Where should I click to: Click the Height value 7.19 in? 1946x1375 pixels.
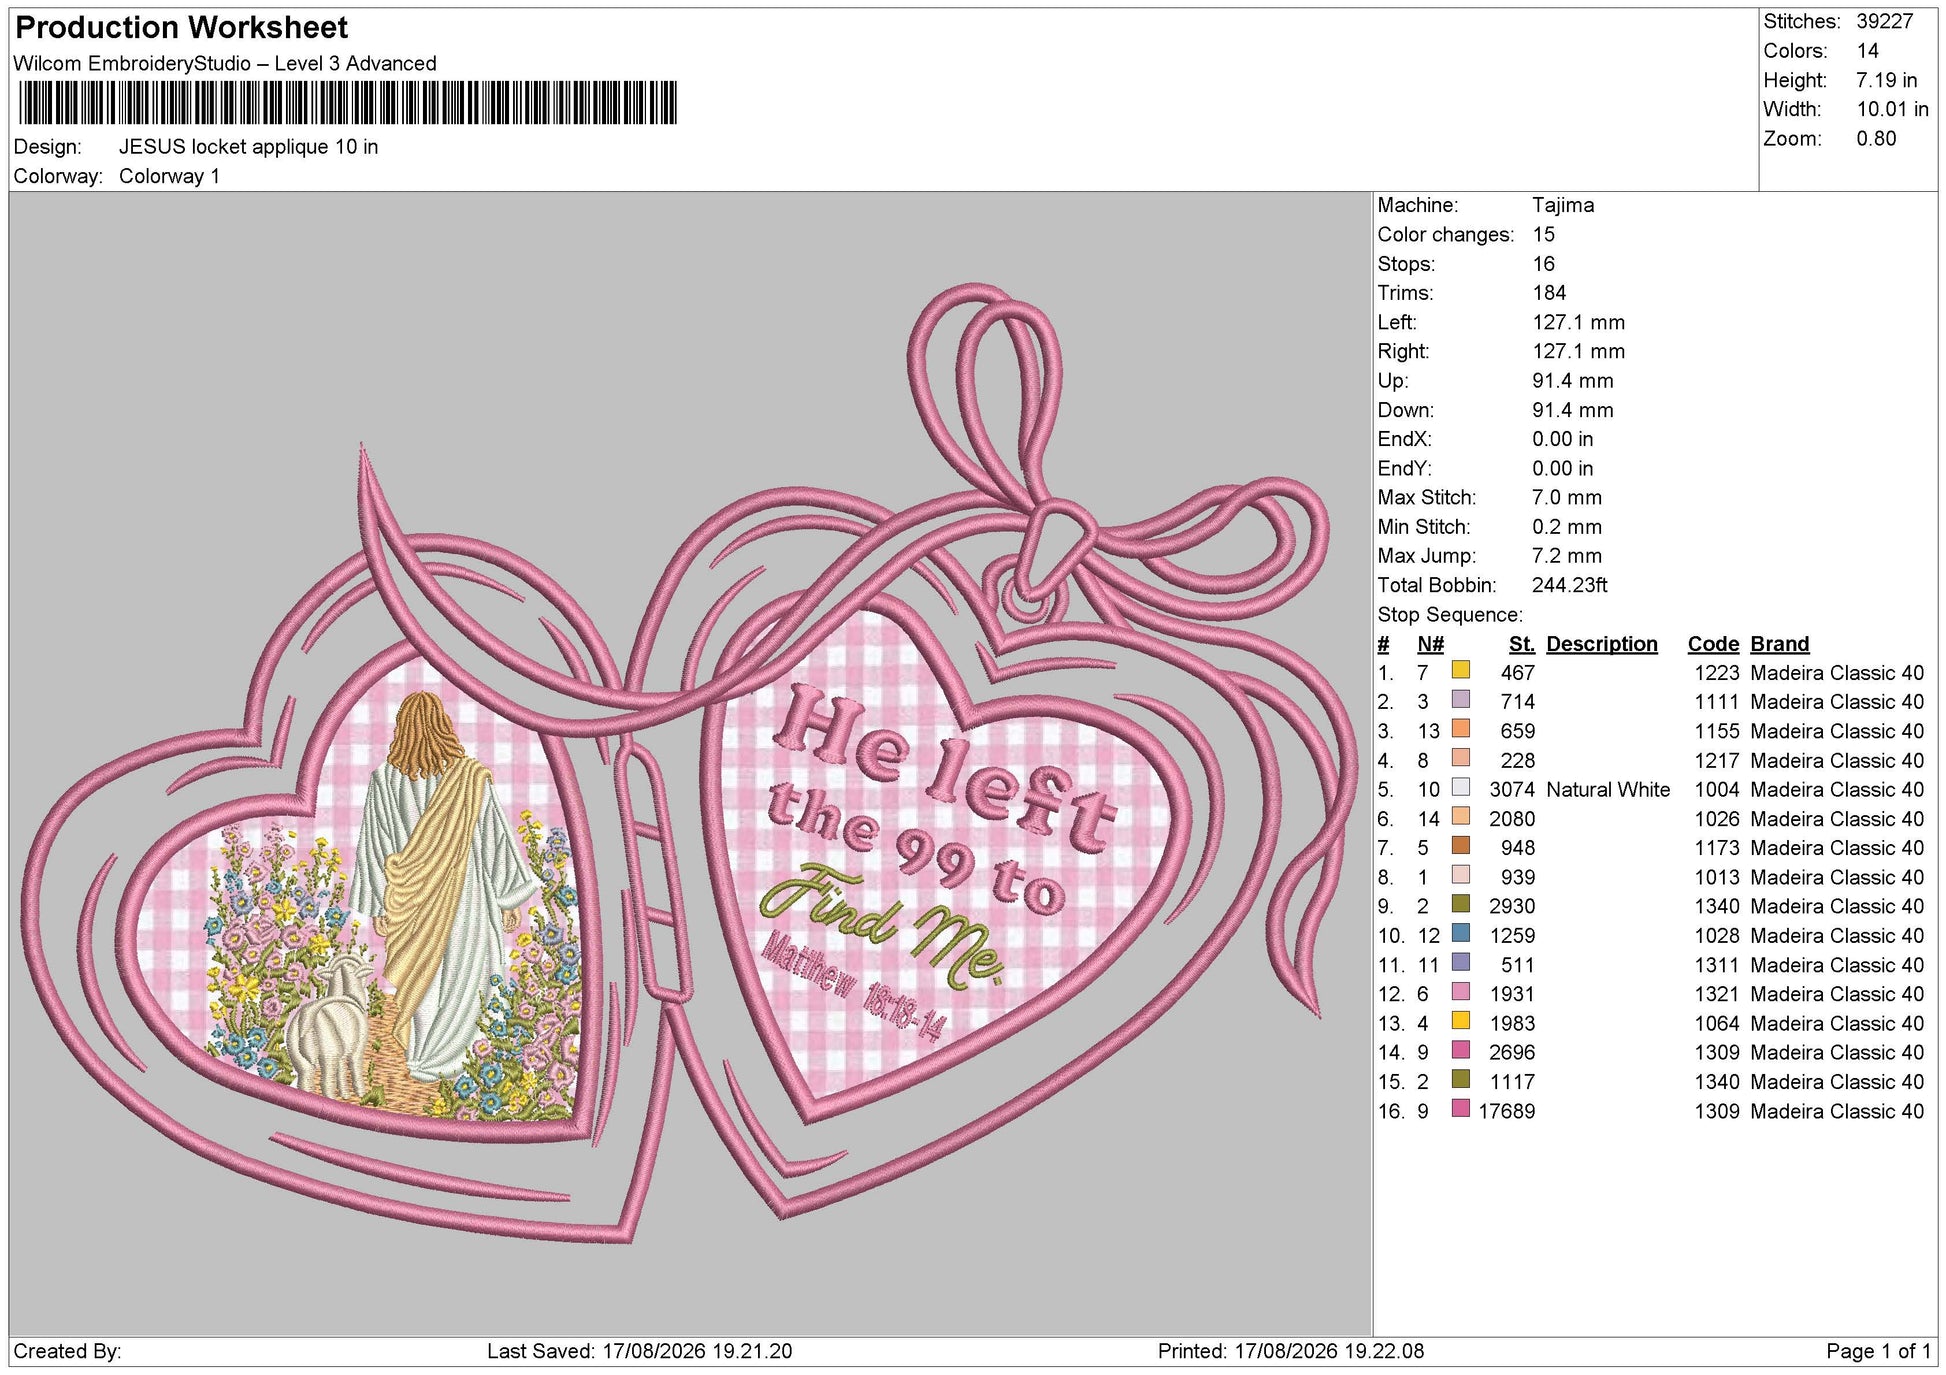click(x=1886, y=80)
